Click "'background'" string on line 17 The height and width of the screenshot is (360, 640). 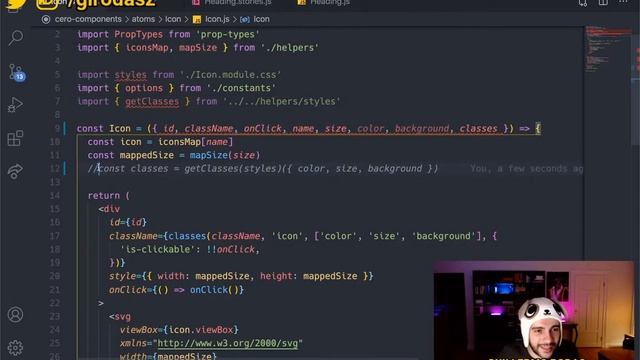(443, 236)
